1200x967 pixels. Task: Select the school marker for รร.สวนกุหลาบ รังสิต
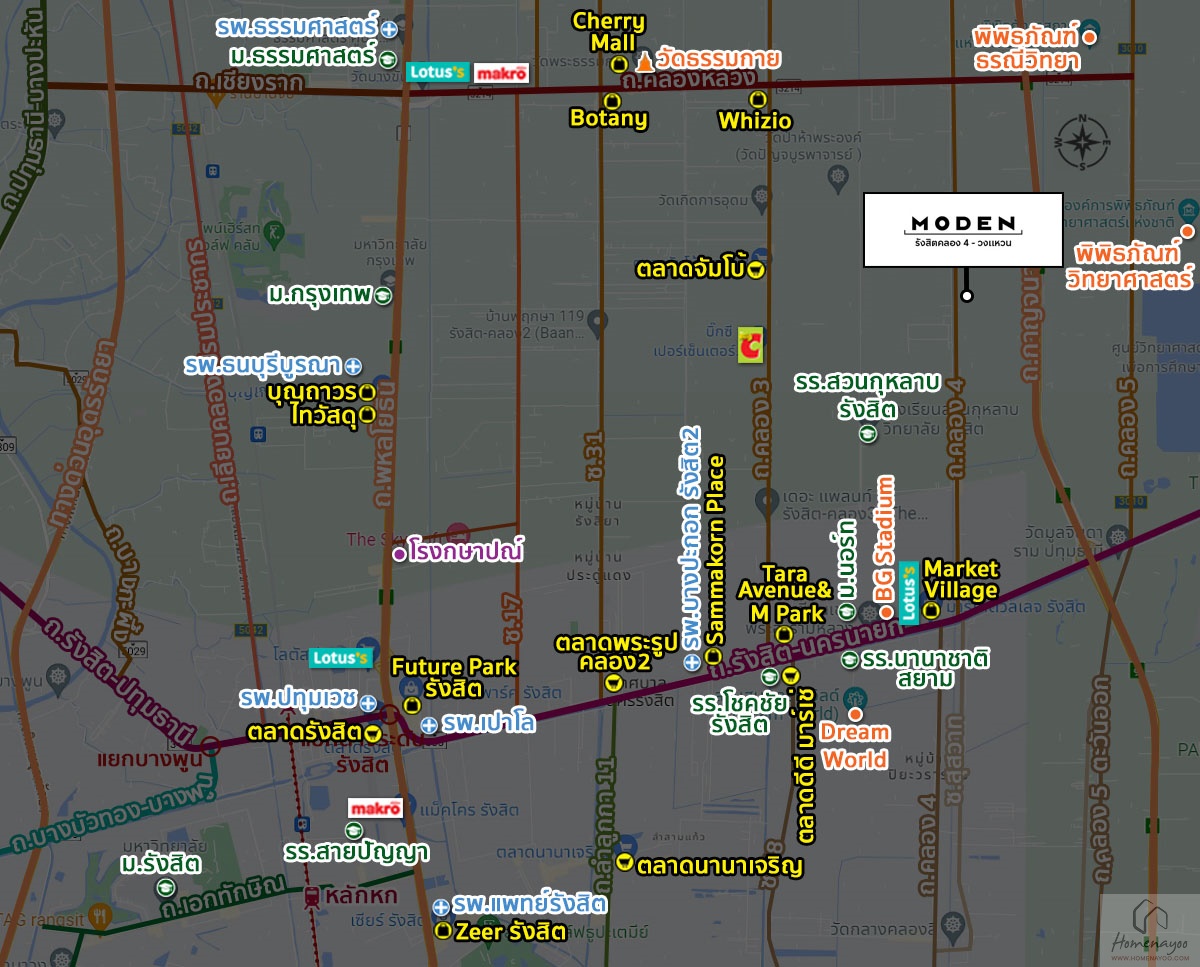pyautogui.click(x=868, y=433)
